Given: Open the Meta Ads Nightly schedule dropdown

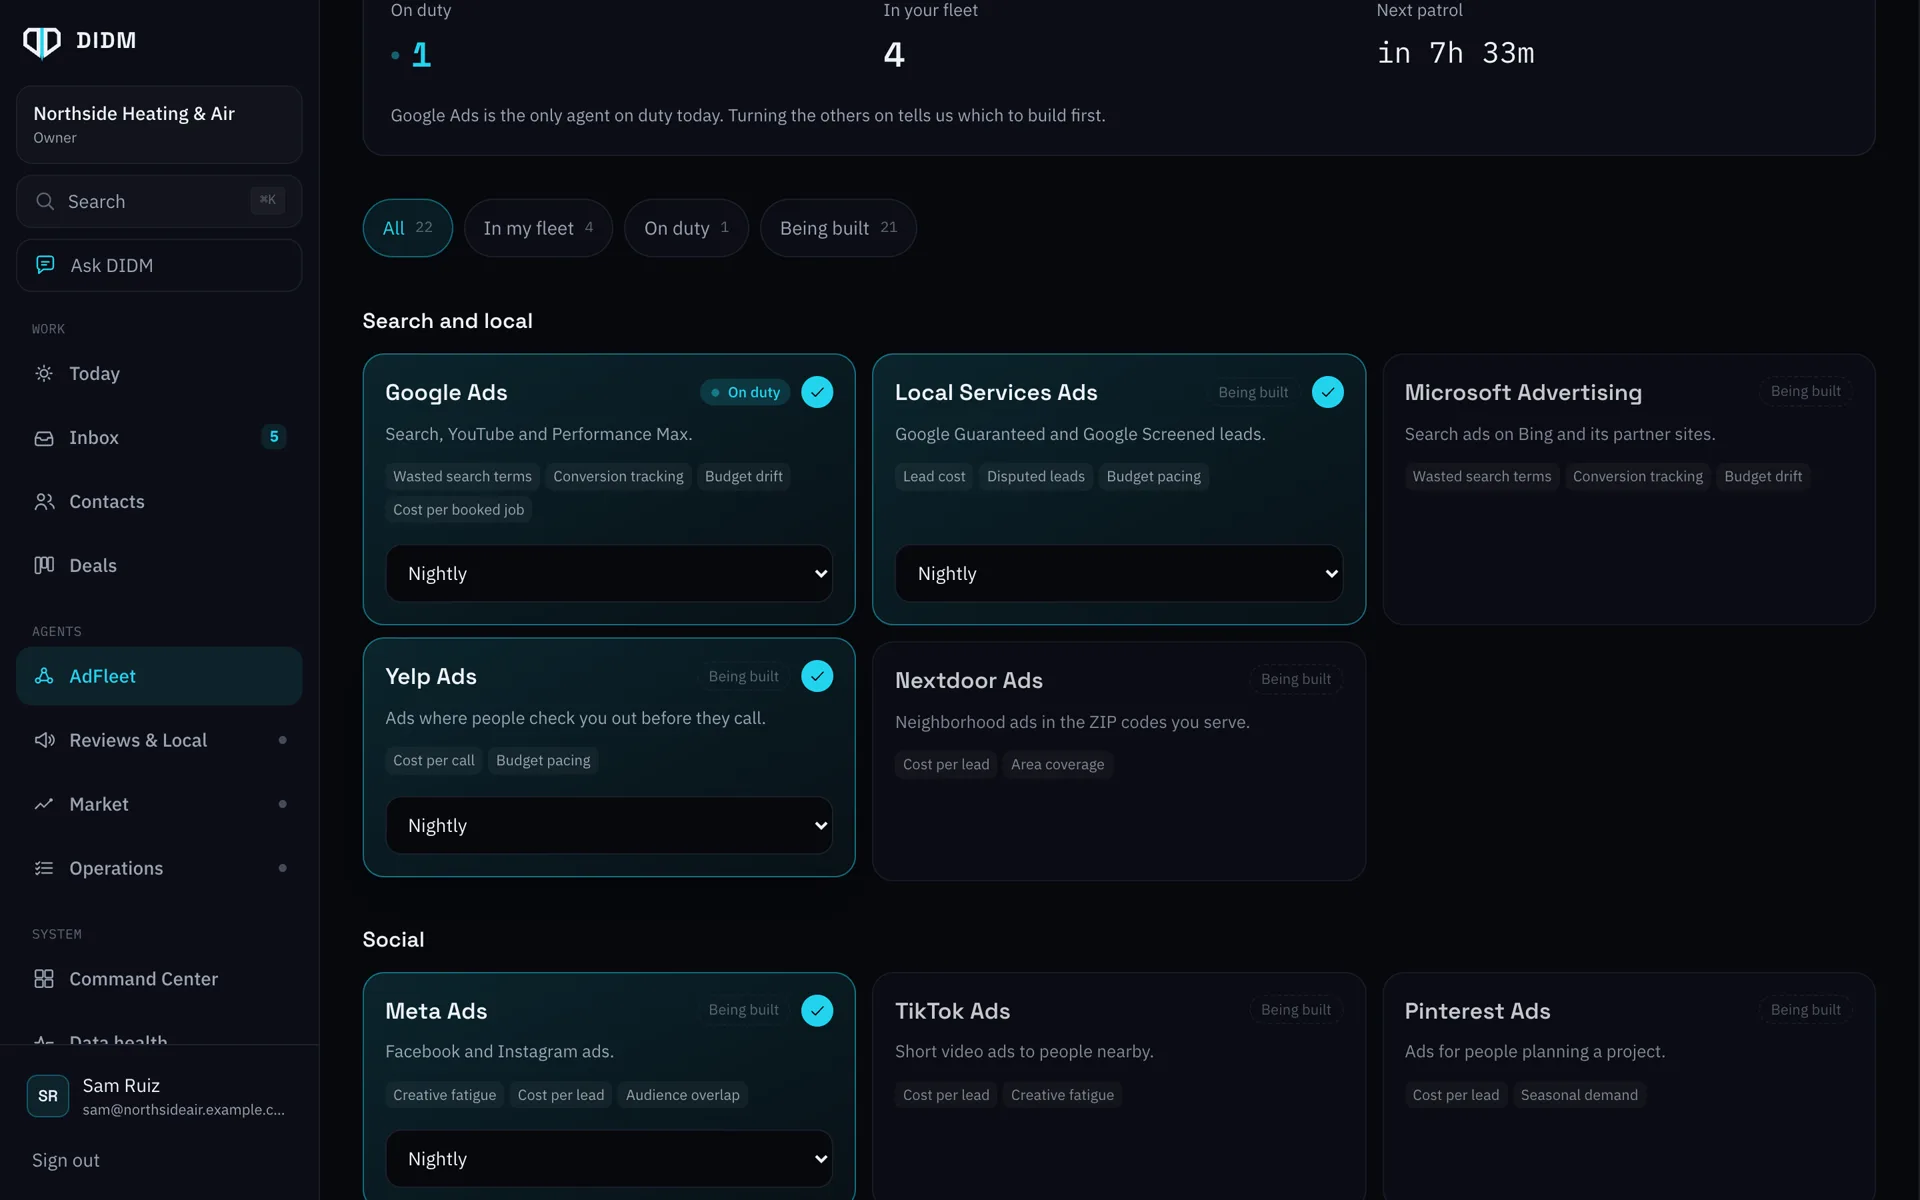Looking at the screenshot, I should click(609, 1158).
